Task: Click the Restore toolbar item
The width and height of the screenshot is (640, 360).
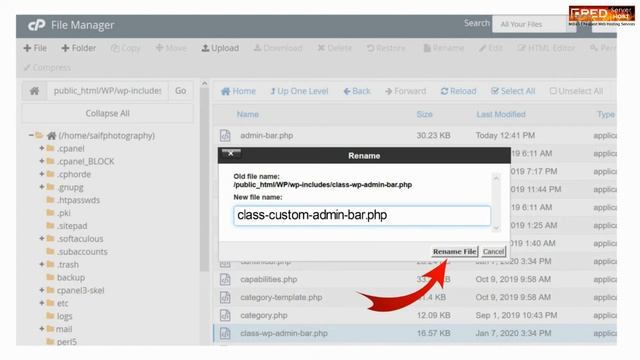Action: (x=386, y=48)
